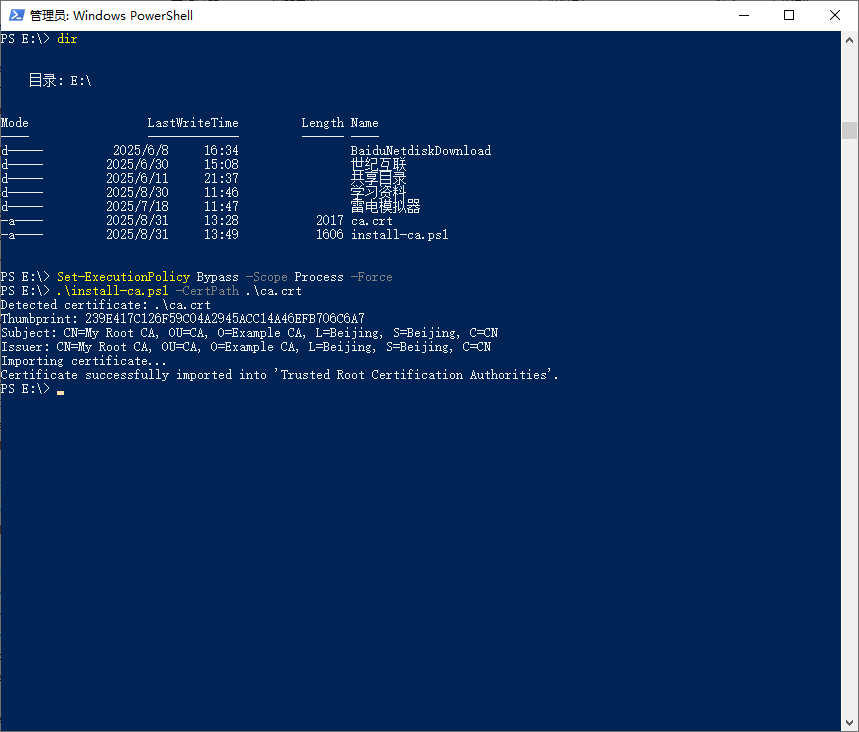Screen dimensions: 859x732
Task: Click the 'BaiduNetdiskDownload' folder name in the listing
Action: (420, 151)
